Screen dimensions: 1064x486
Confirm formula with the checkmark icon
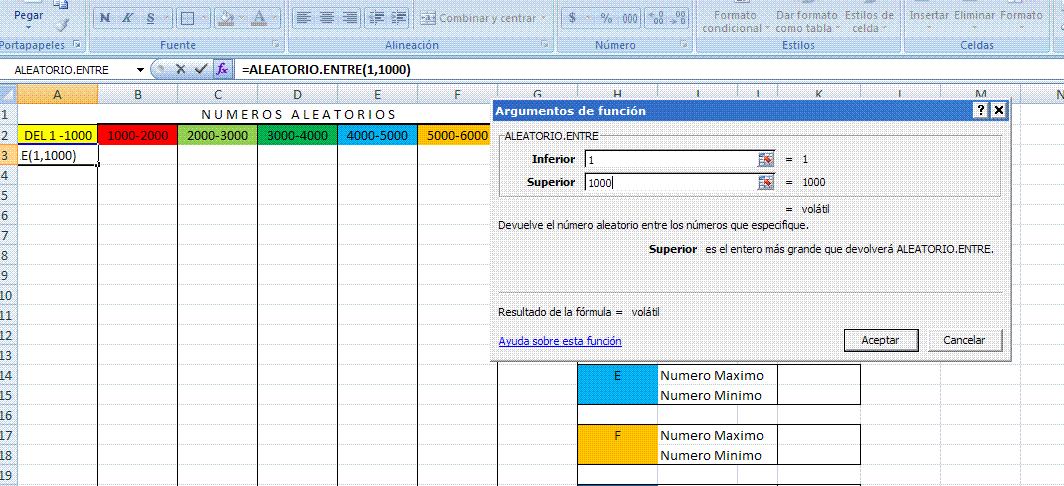coord(201,69)
